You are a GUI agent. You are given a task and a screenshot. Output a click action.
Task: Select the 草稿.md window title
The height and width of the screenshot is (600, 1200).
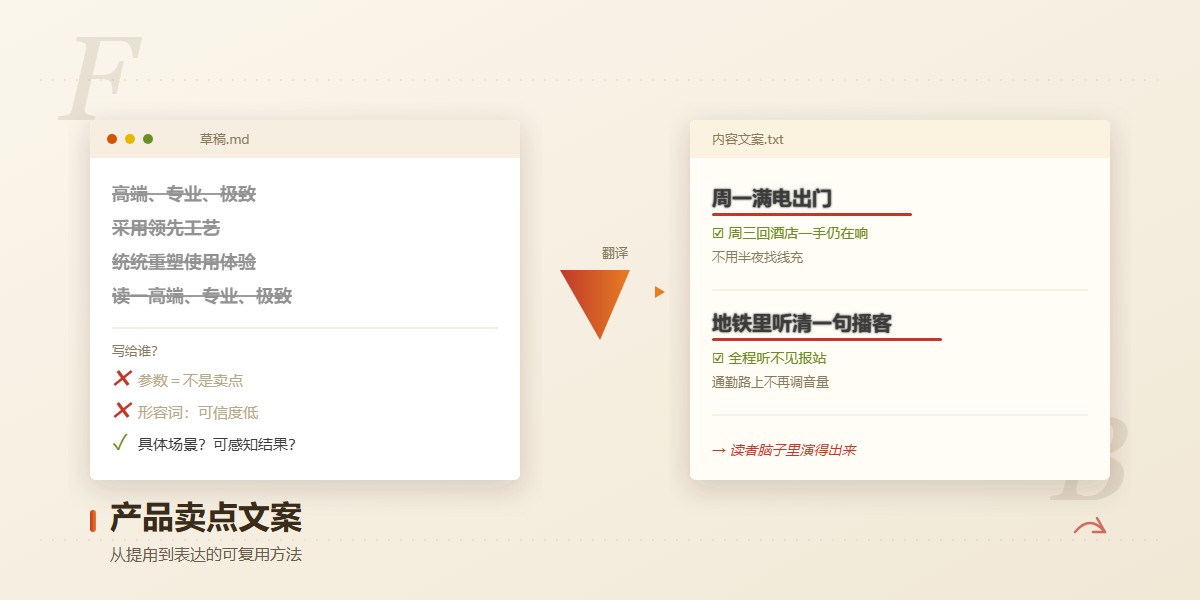[224, 139]
